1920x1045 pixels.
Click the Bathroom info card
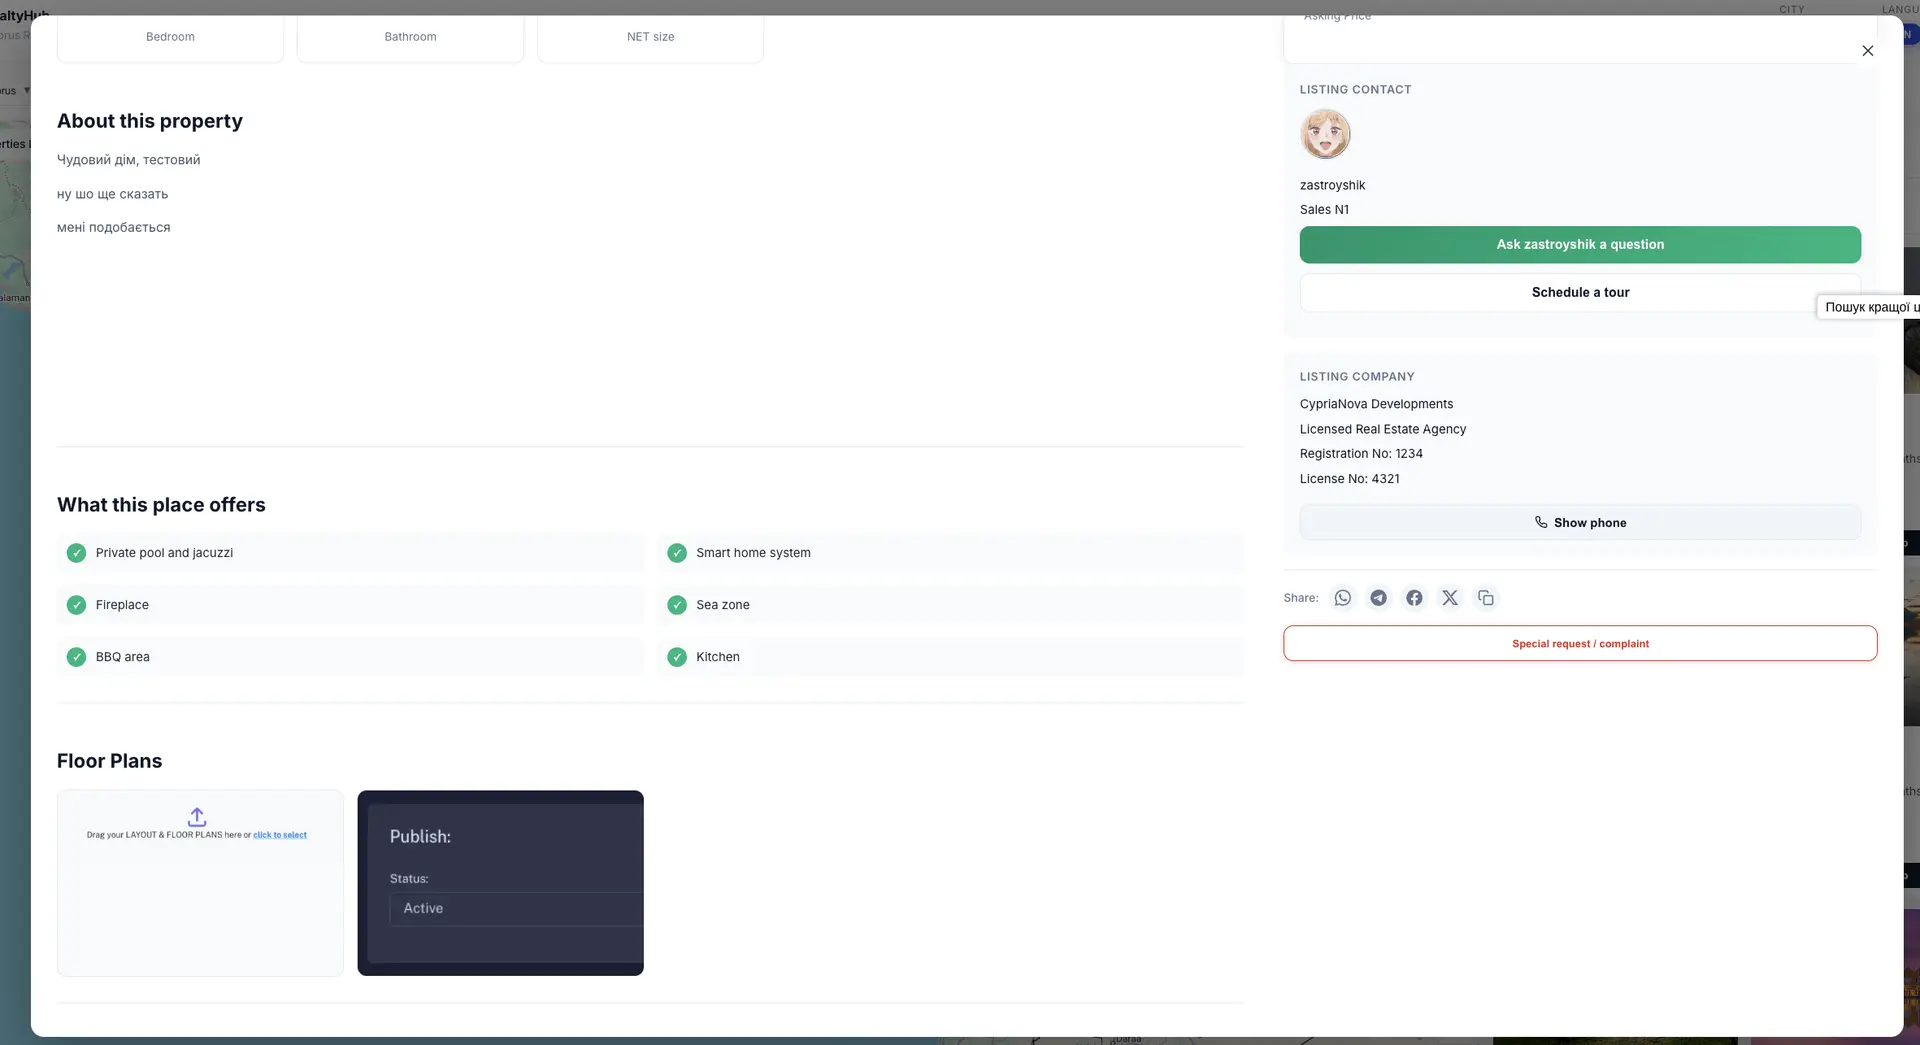coord(410,37)
